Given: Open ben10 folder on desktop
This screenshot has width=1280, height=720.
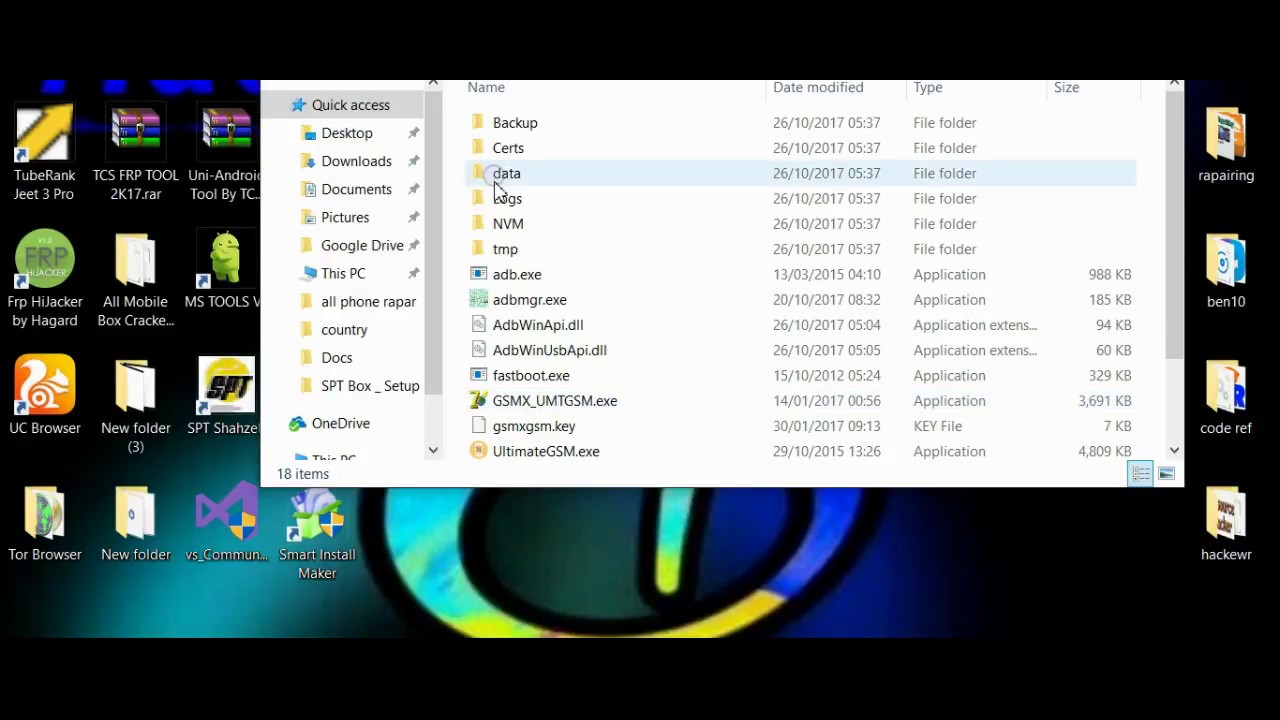Looking at the screenshot, I should 1226,271.
